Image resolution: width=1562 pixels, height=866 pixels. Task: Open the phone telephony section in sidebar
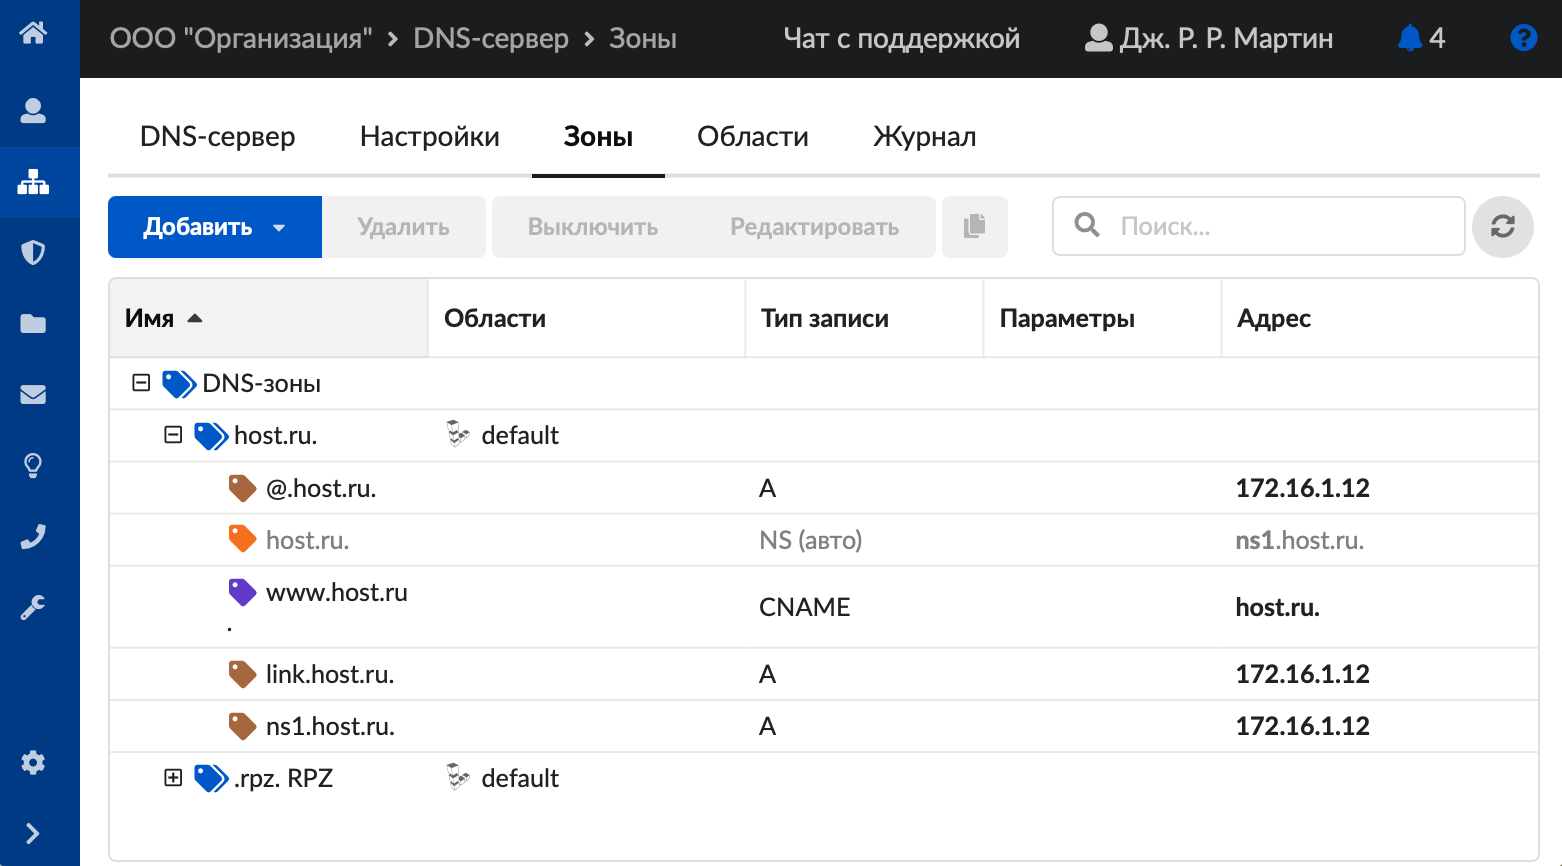click(33, 537)
